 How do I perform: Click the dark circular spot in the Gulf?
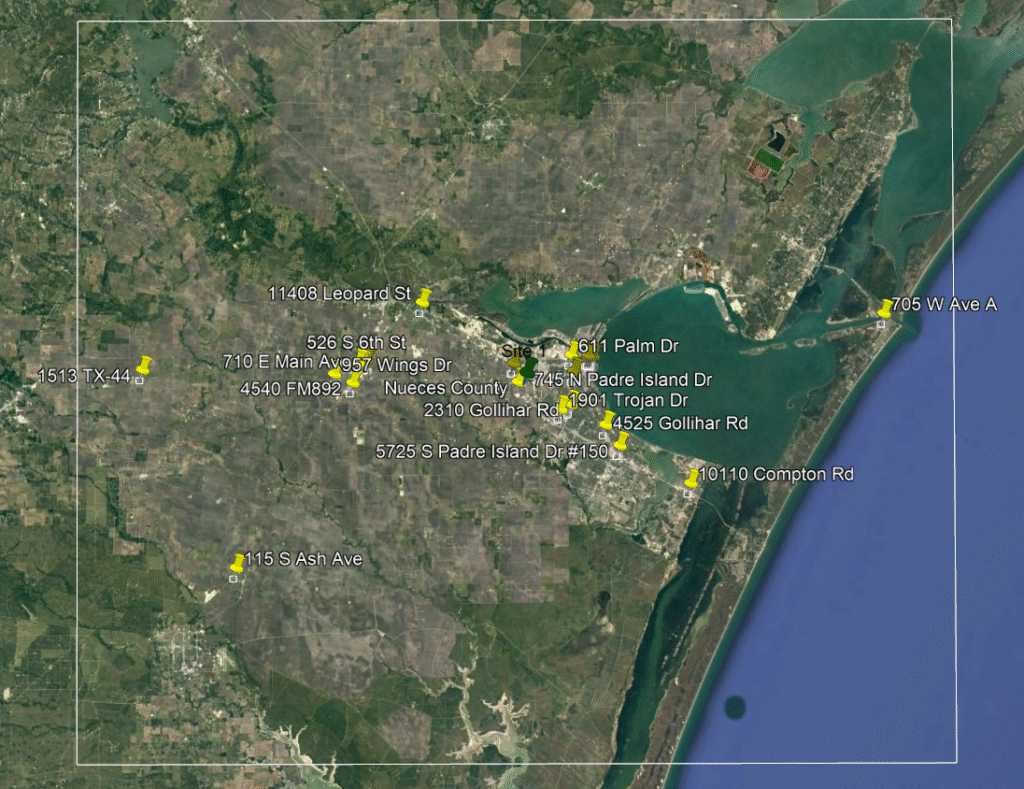[x=735, y=708]
